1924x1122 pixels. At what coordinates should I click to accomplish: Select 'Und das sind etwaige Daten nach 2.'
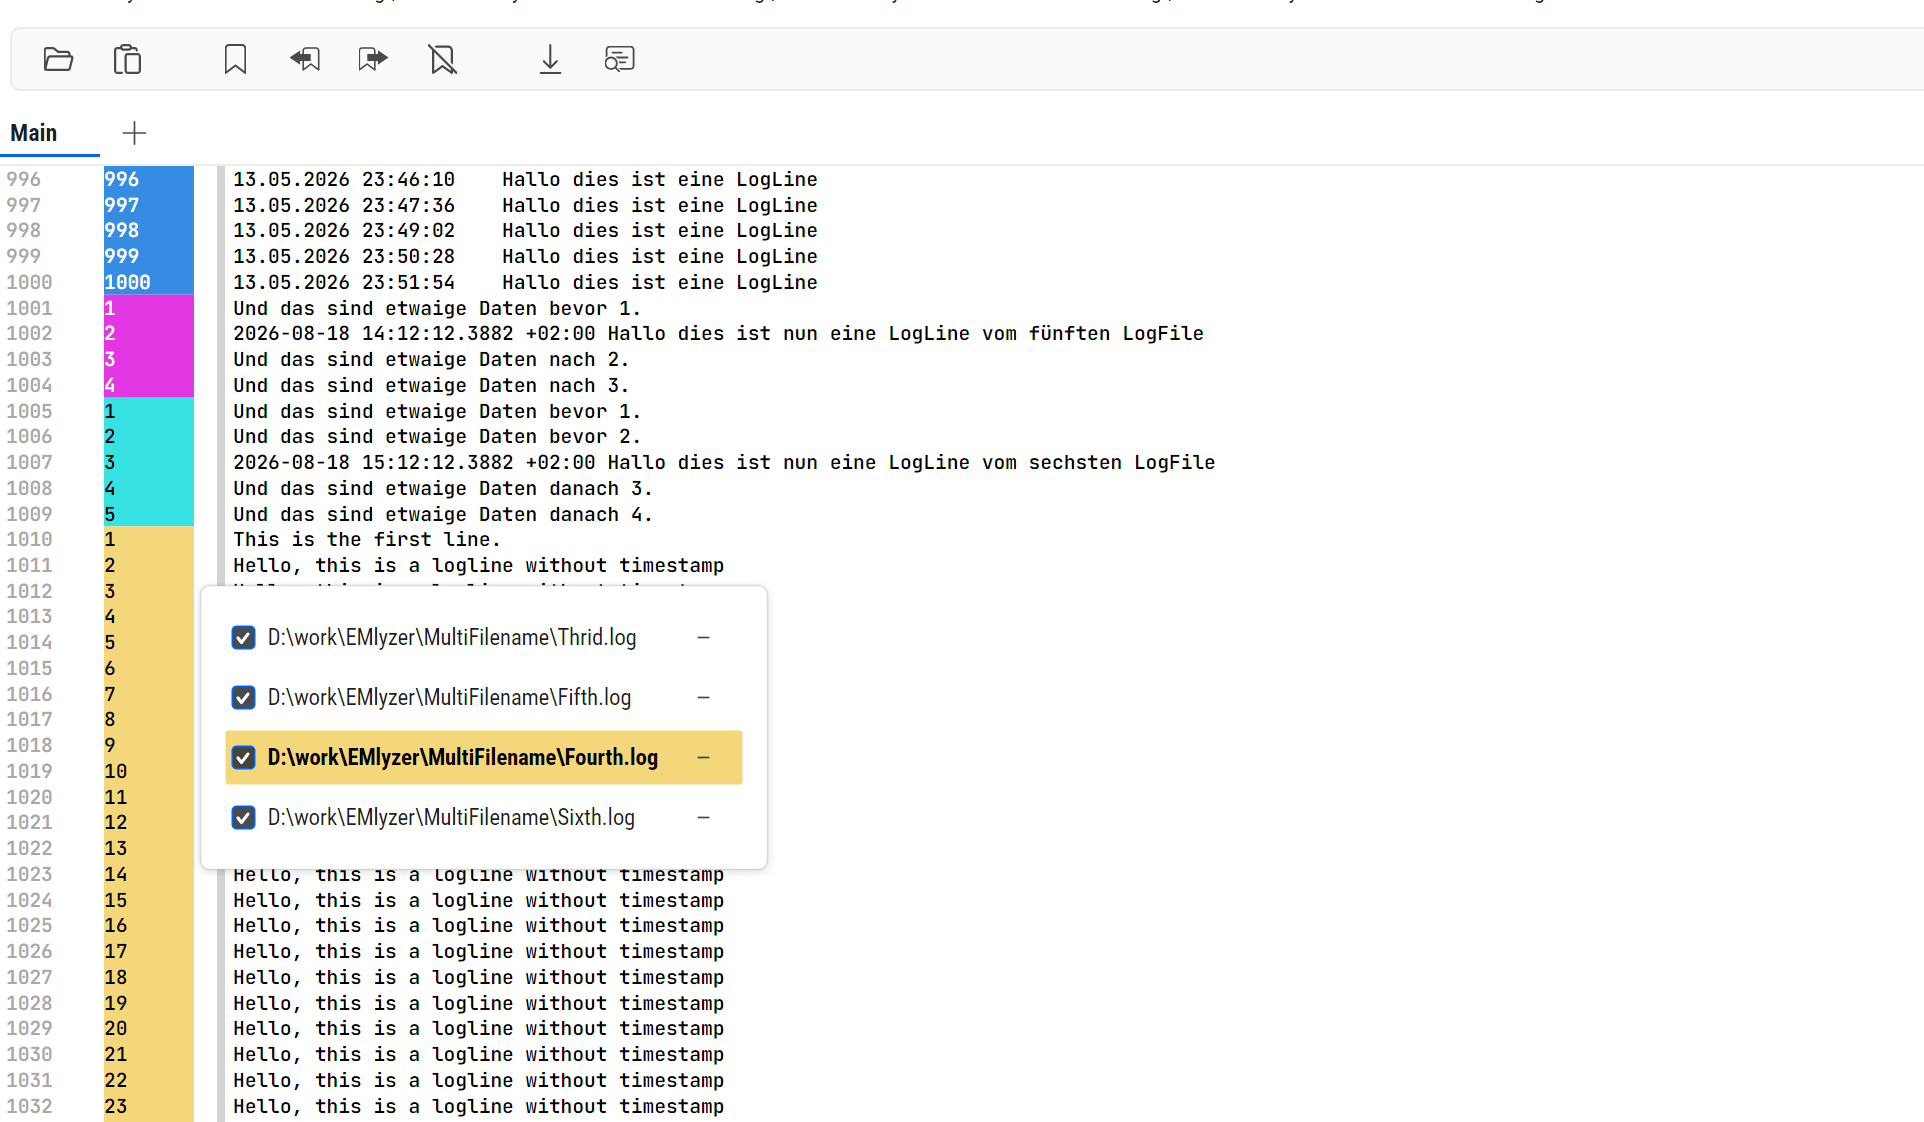click(x=431, y=359)
